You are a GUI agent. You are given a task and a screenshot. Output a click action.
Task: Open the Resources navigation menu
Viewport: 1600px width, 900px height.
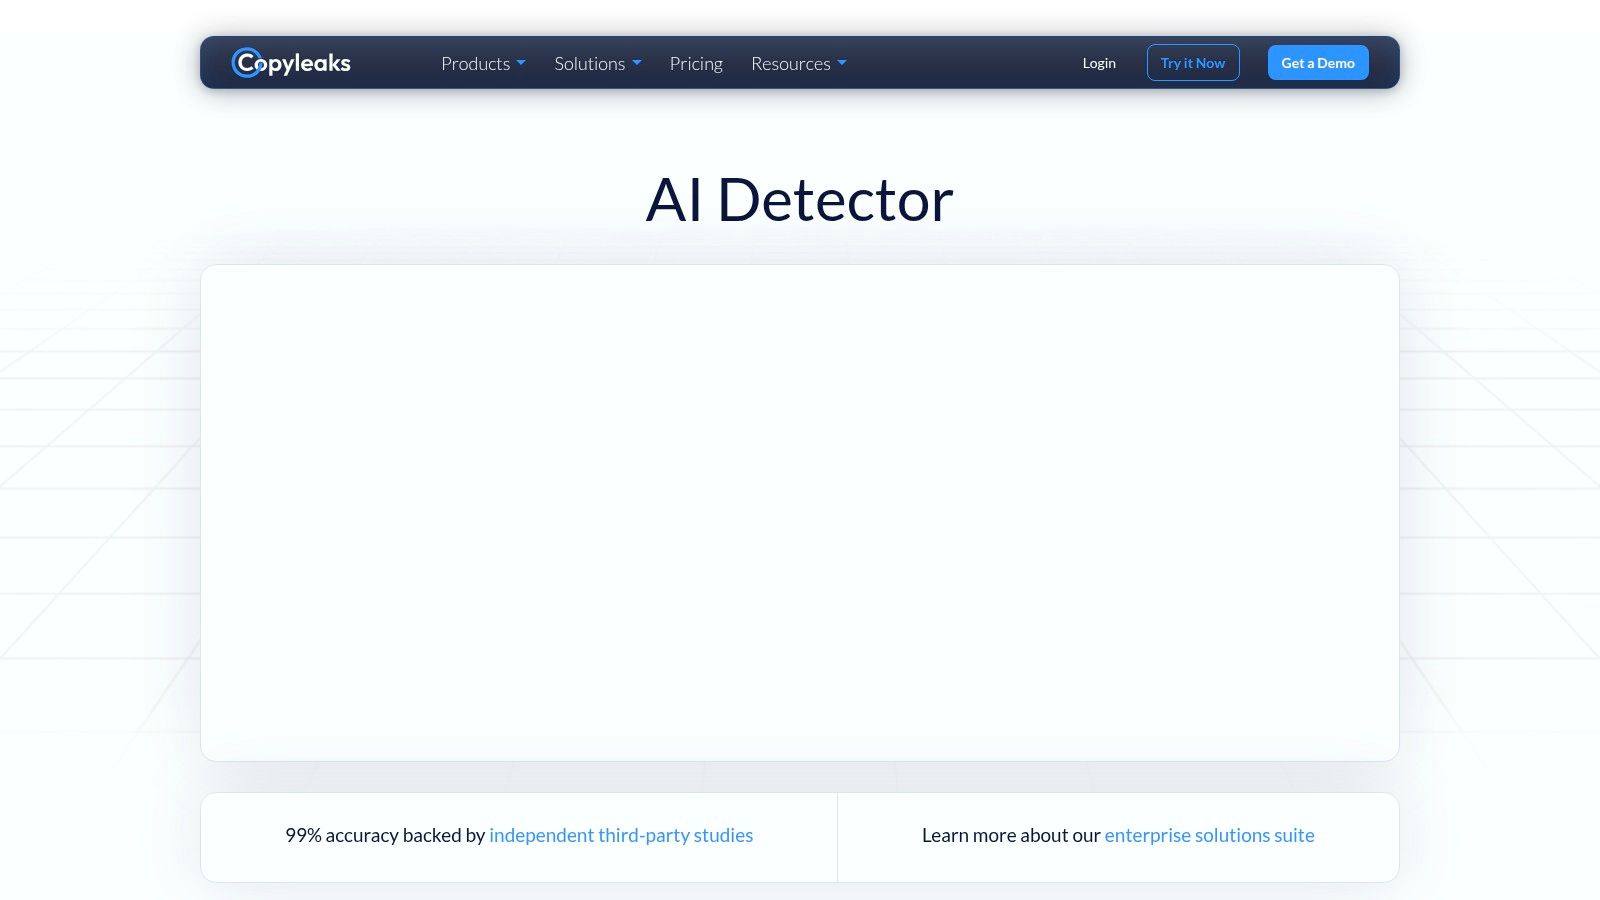[x=790, y=63]
